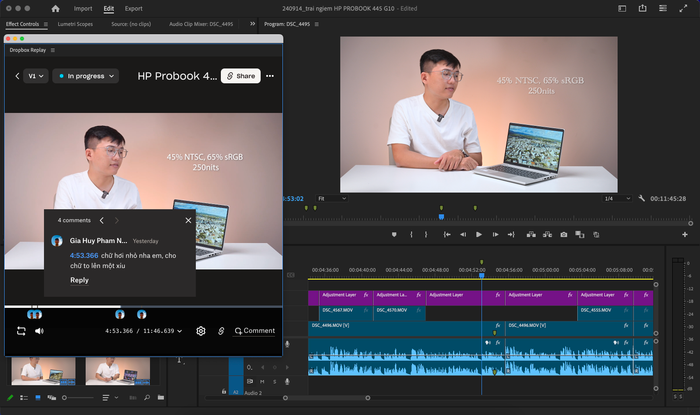Toggle volume in Dropbox Replay player
The height and width of the screenshot is (415, 700).
[x=39, y=331]
